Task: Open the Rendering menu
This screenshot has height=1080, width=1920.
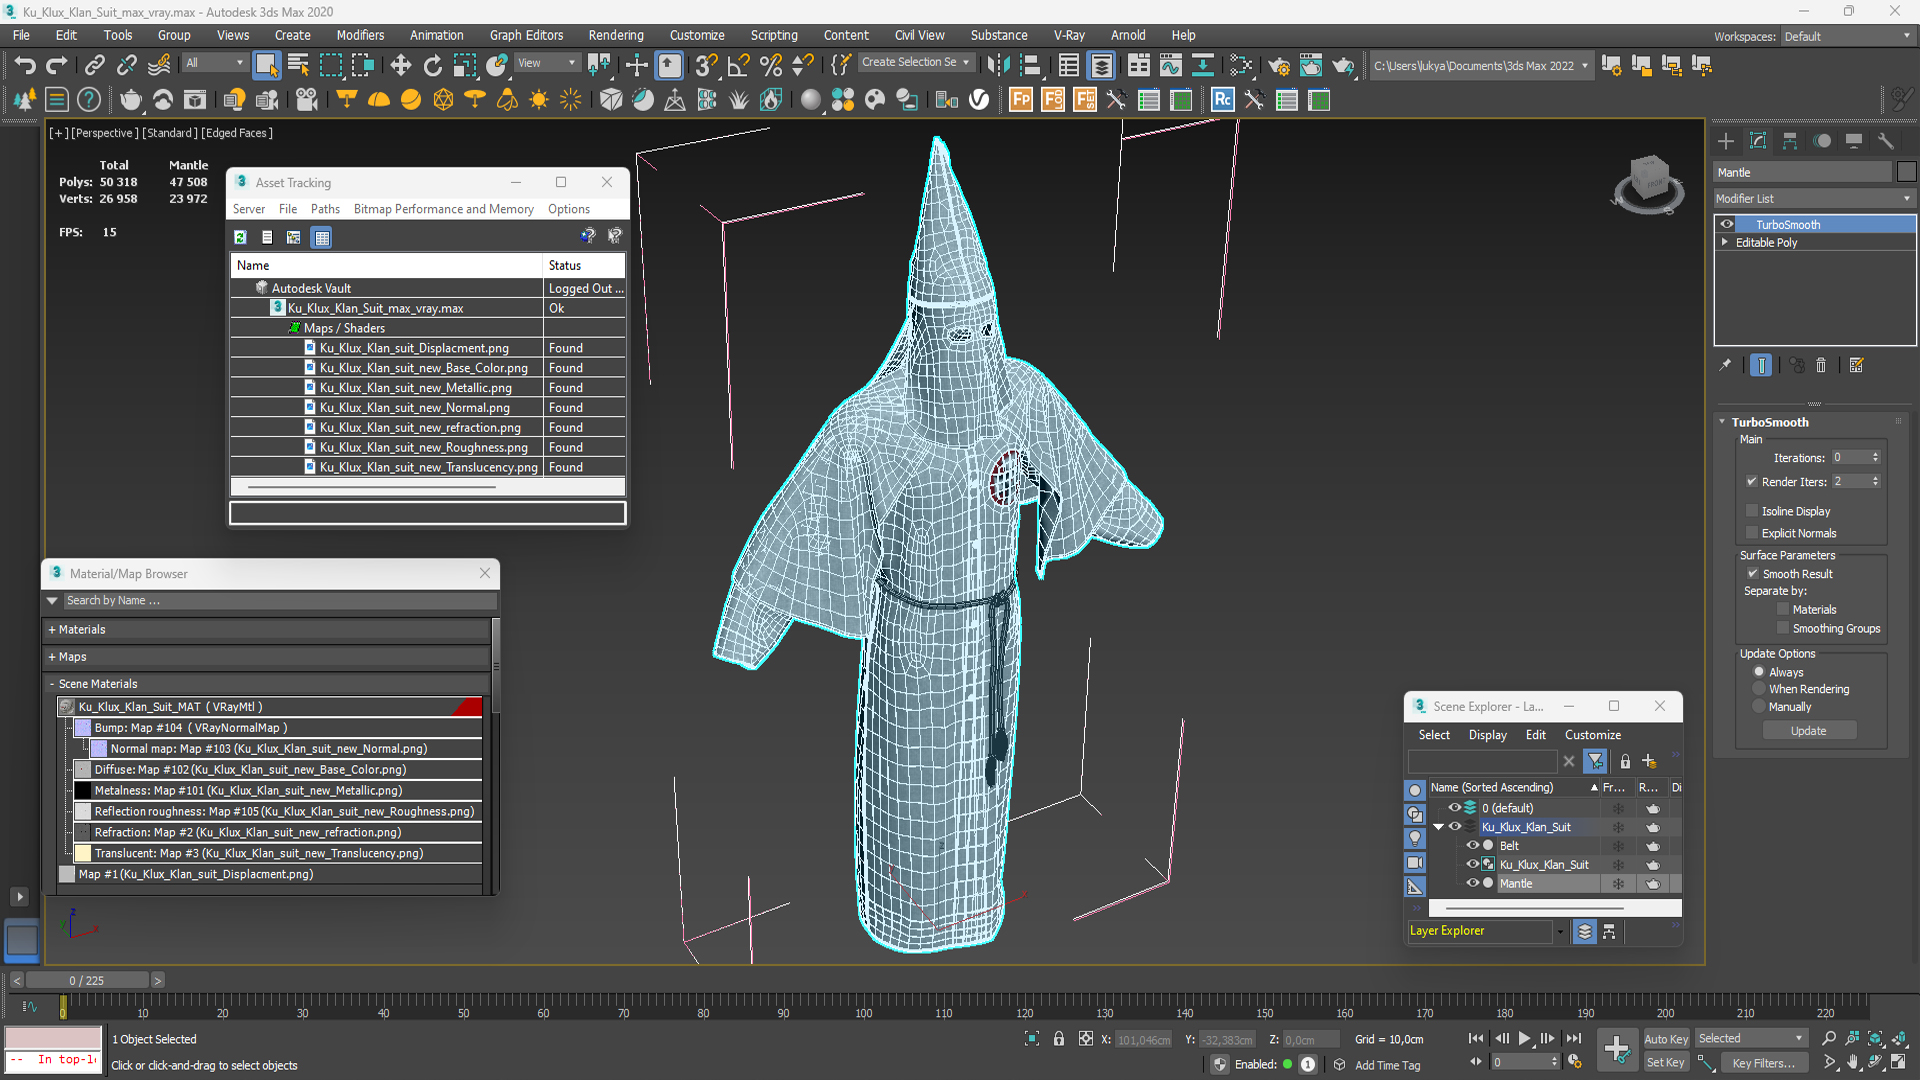Action: coord(616,35)
